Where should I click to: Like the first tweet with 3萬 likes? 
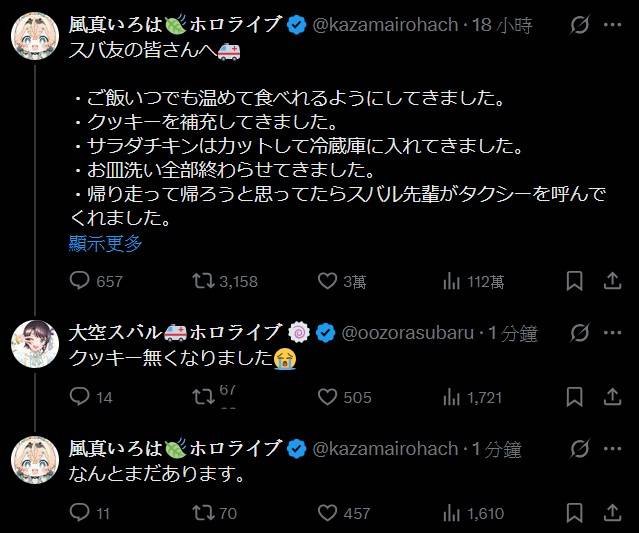point(328,282)
